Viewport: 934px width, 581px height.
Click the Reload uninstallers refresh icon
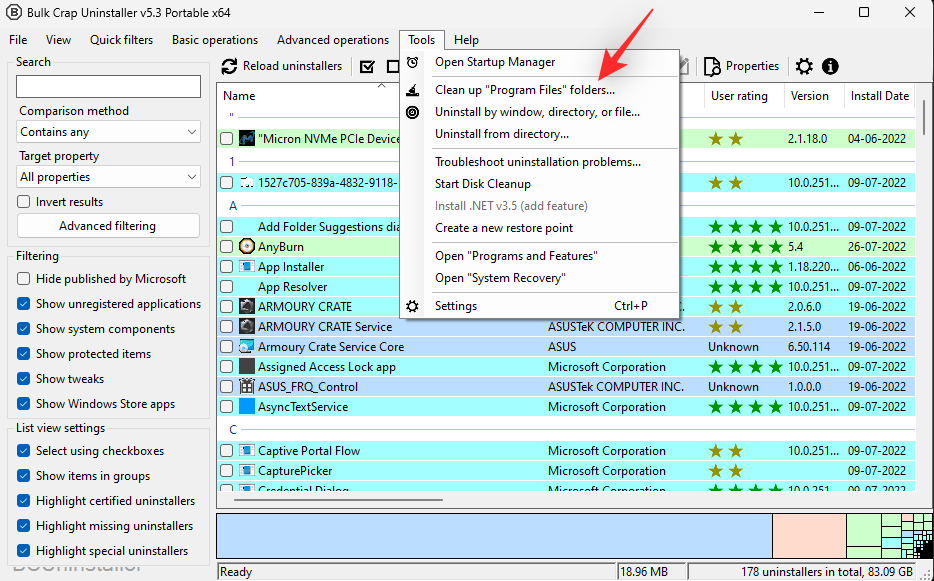coord(229,66)
